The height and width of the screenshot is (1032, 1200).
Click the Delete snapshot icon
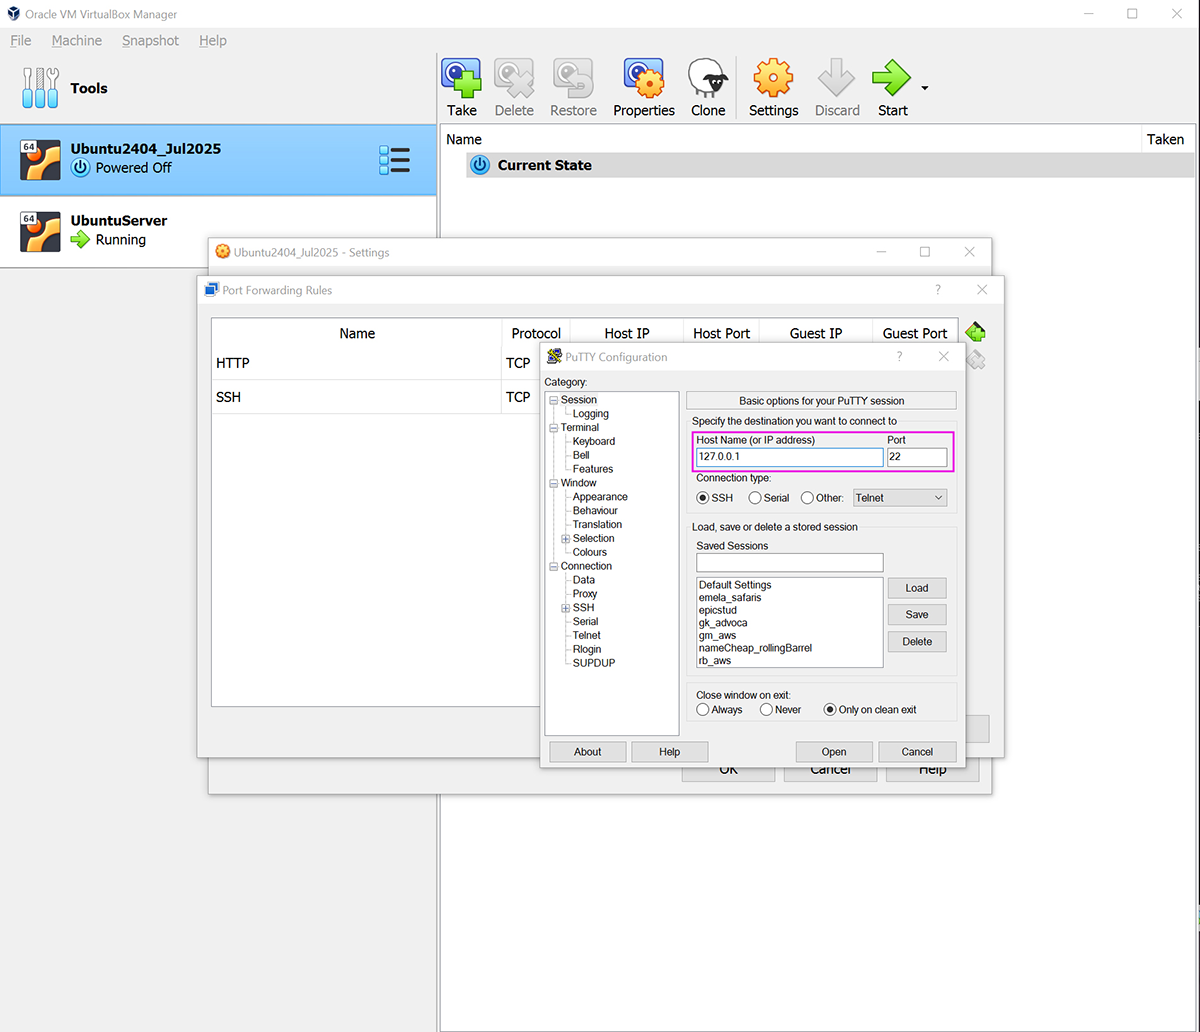coord(514,78)
